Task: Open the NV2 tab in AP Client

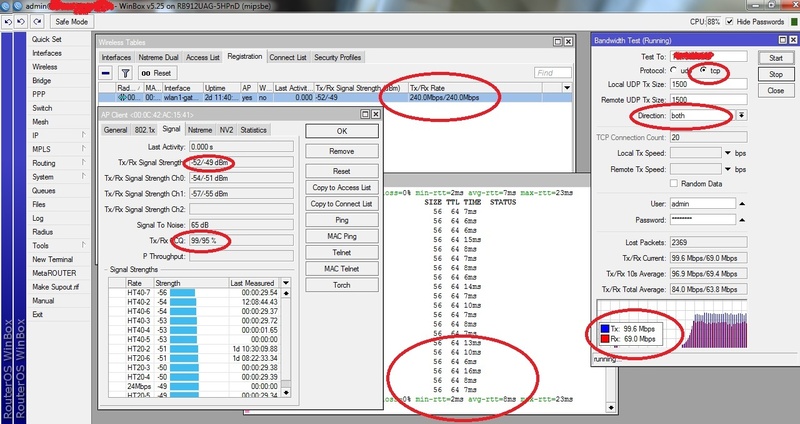Action: pos(226,130)
